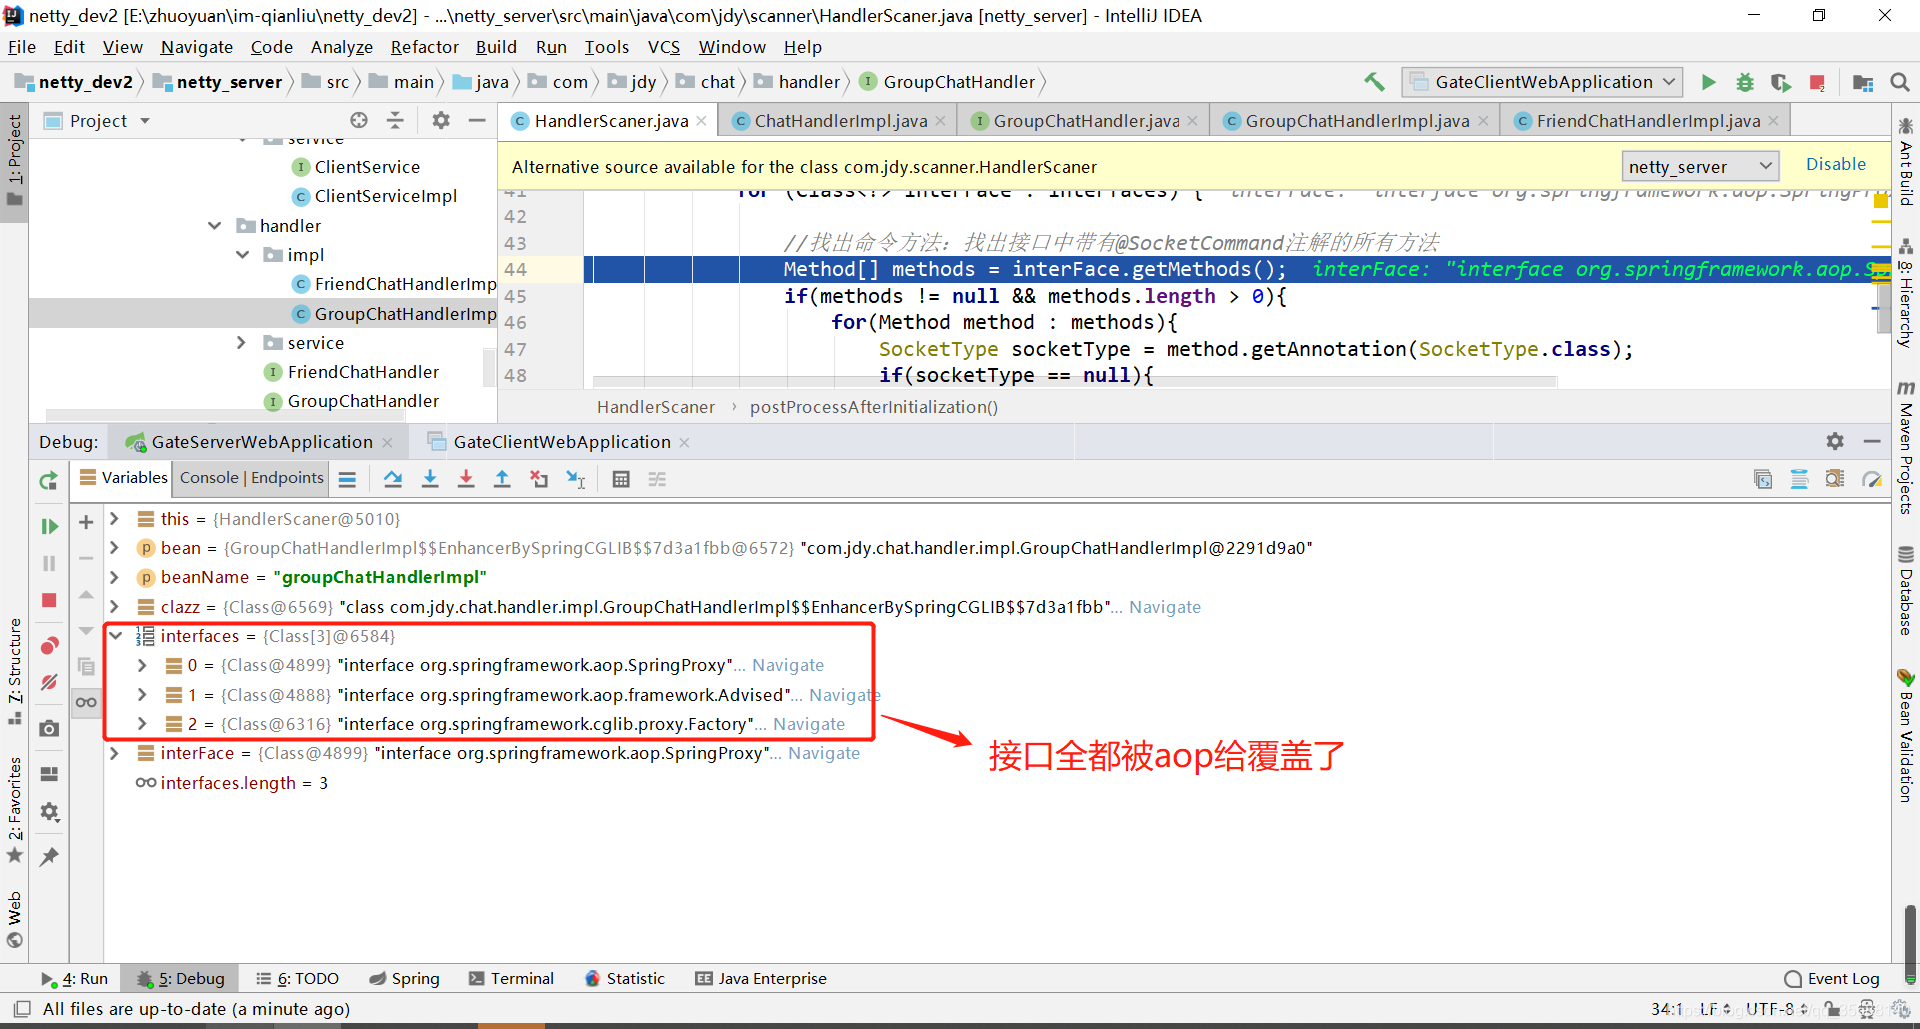
Task: Select ClientServiceImpl in Project tree
Action: 386,196
